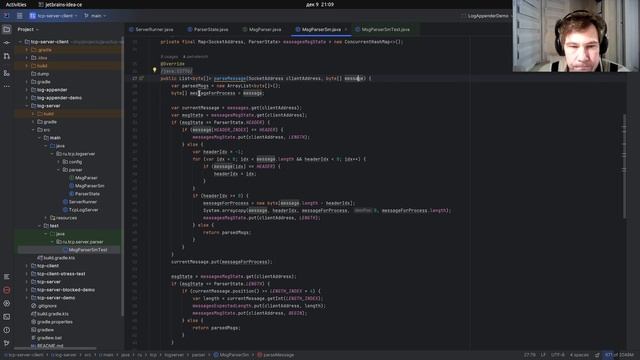Select tcp-server-demo folder in project tree
Screen dimensions: 640x360
point(53,298)
